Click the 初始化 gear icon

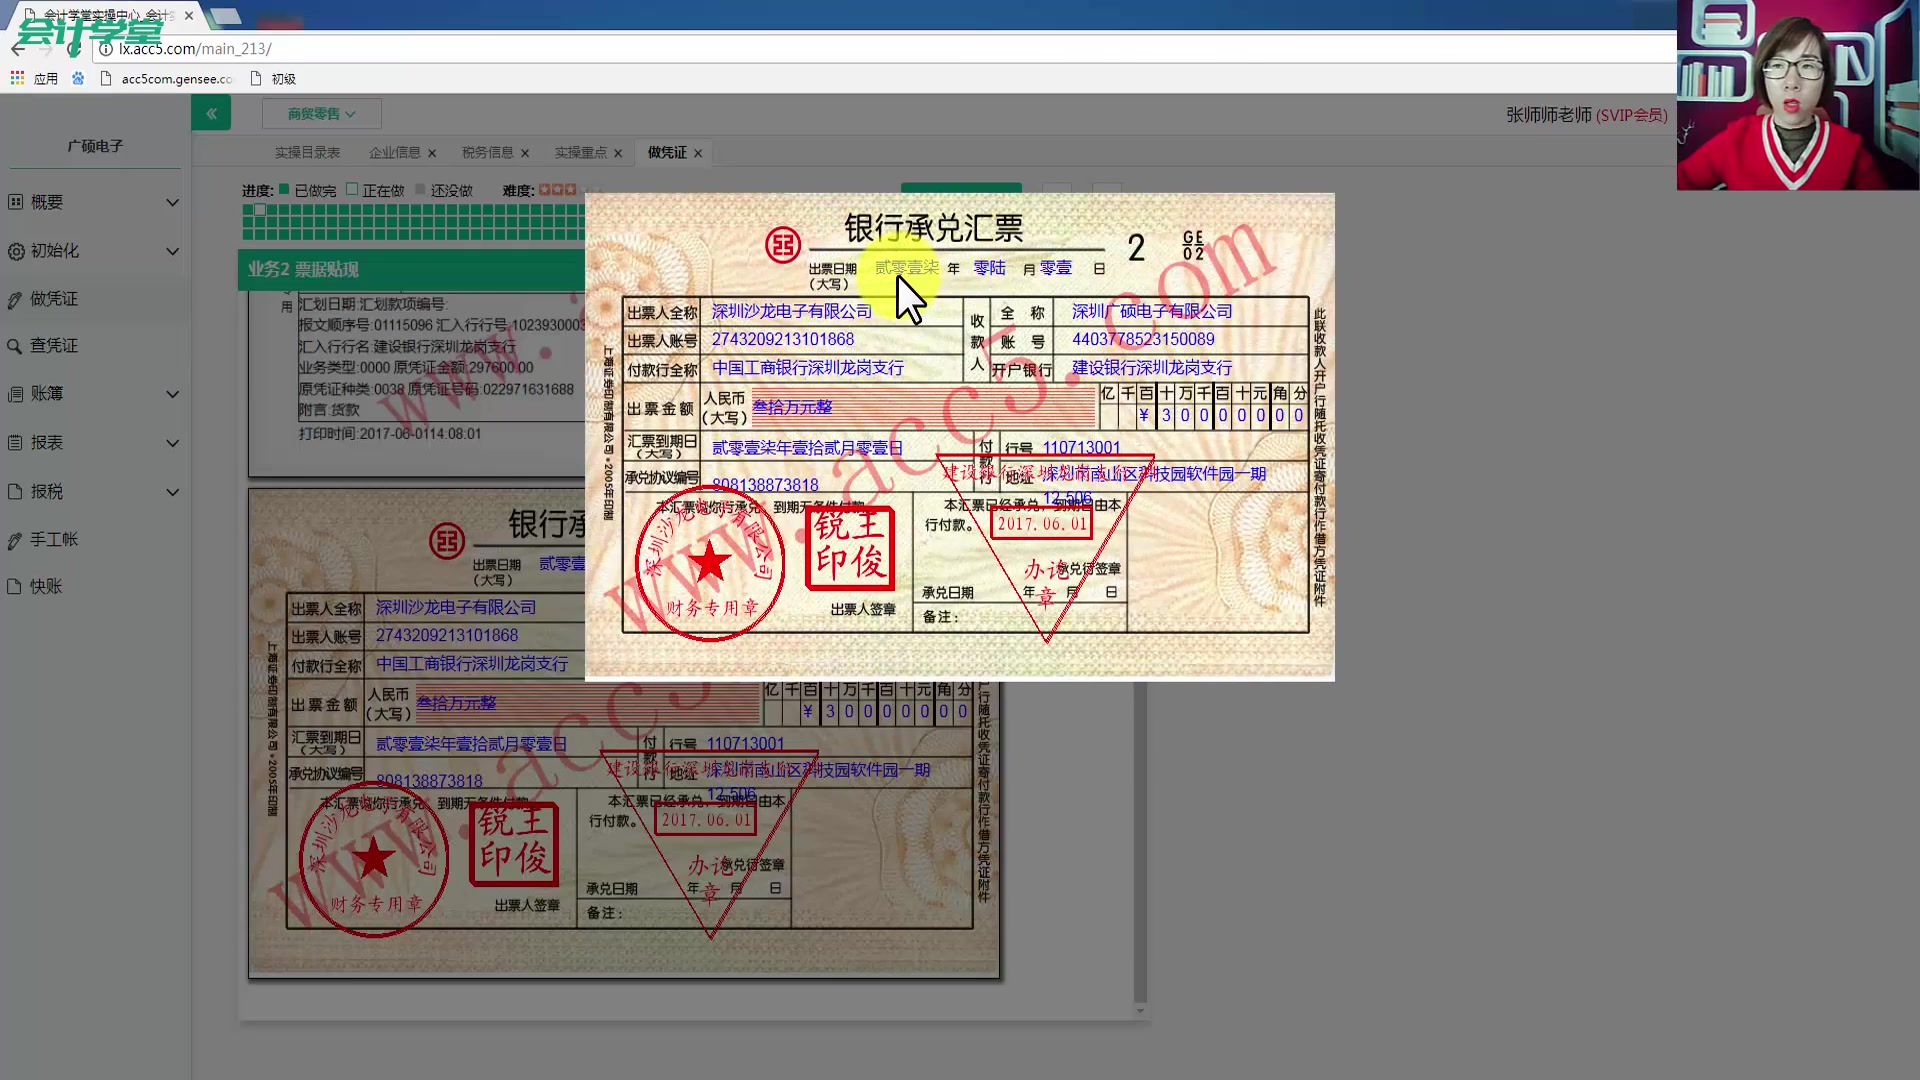[15, 251]
